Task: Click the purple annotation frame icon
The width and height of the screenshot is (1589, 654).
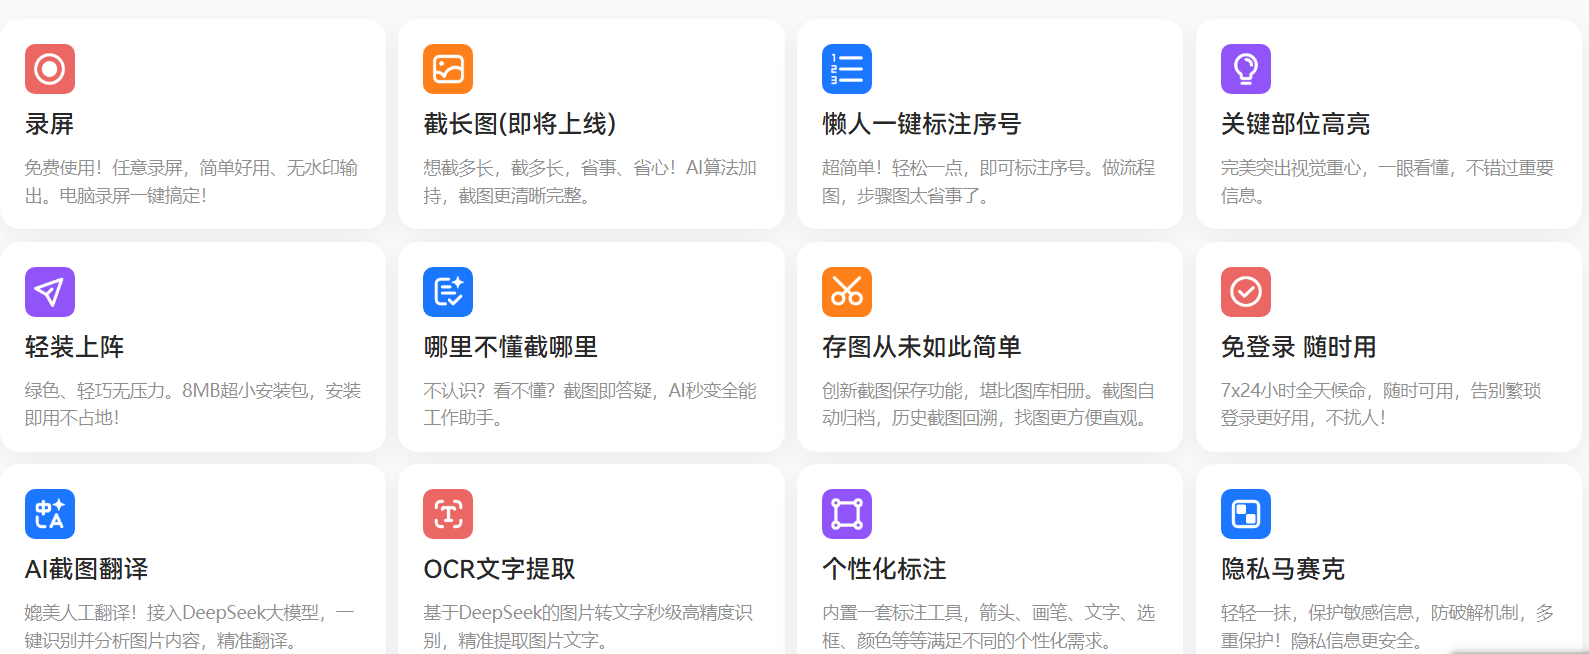Action: coord(846,514)
